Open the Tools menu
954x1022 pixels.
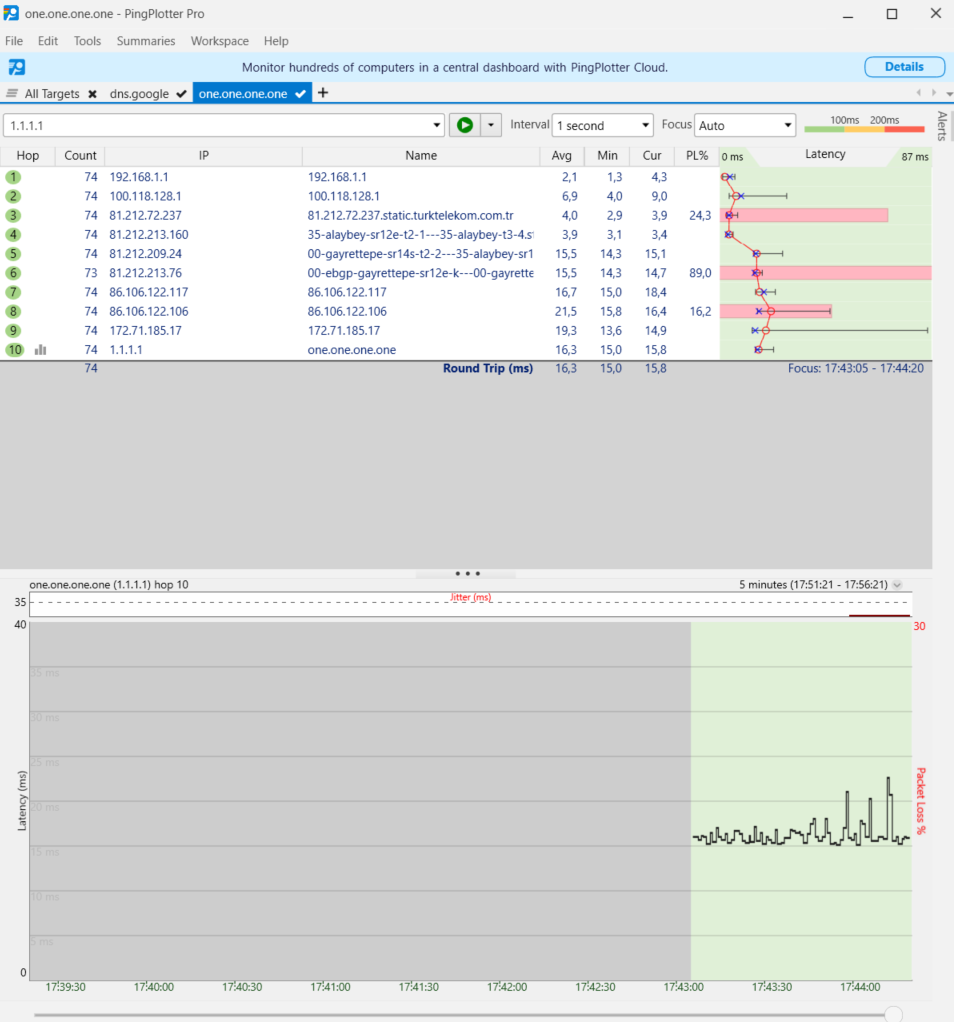point(87,41)
